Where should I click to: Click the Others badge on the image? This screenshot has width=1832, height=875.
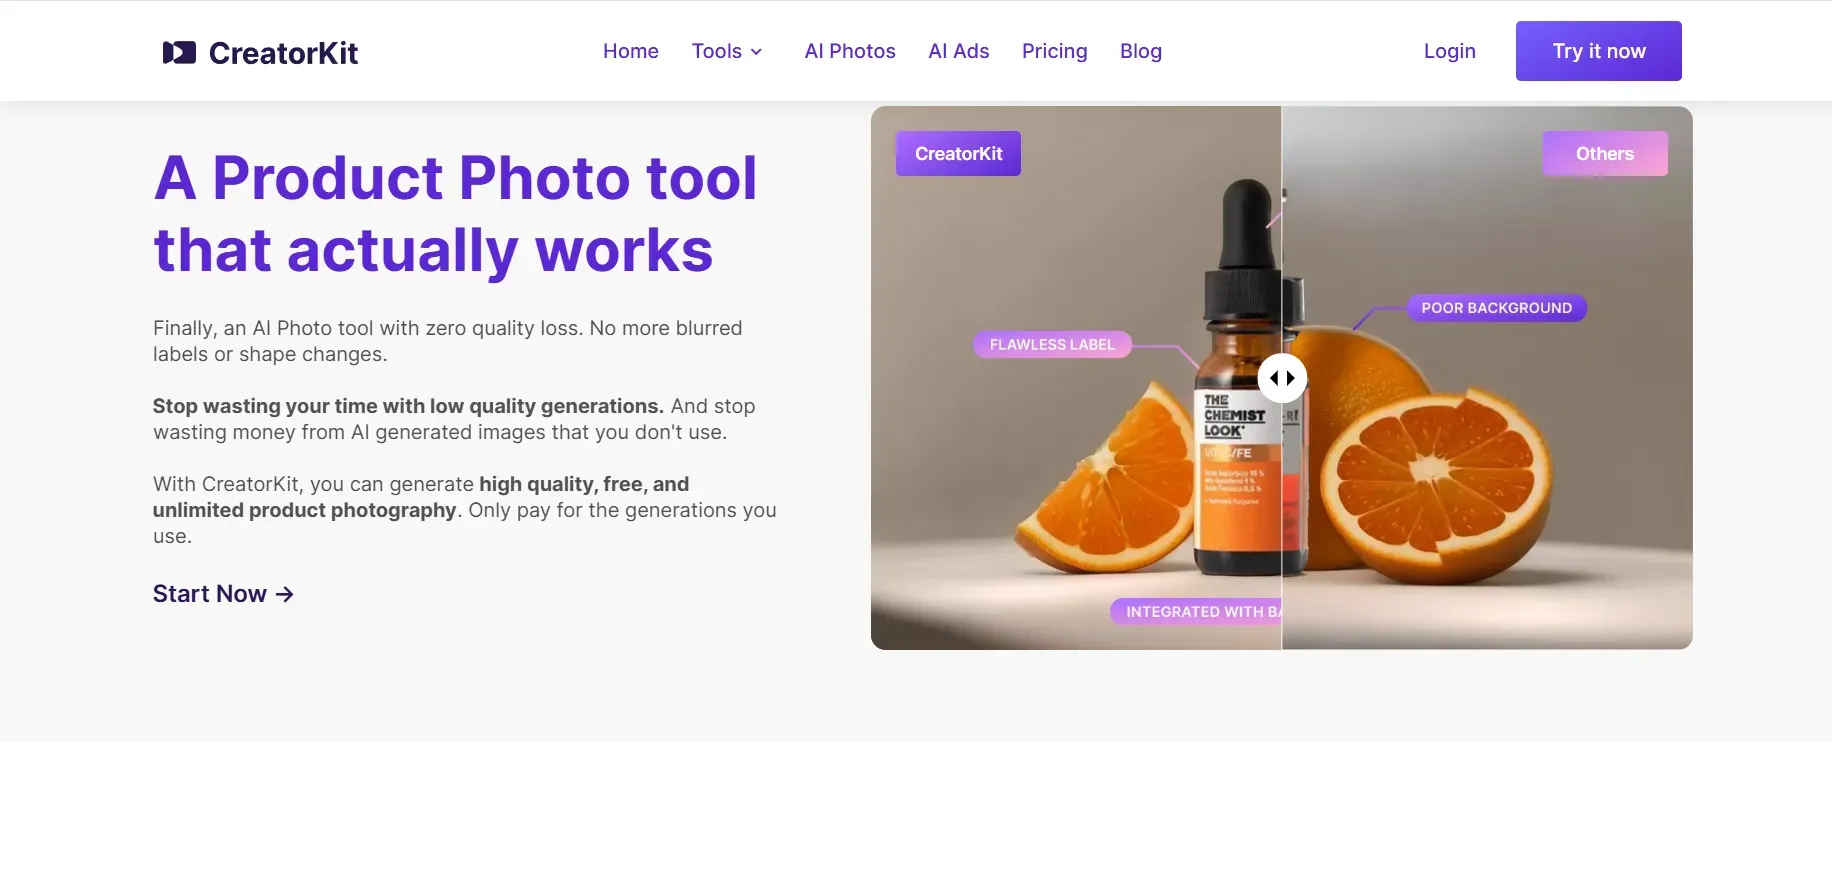1604,154
